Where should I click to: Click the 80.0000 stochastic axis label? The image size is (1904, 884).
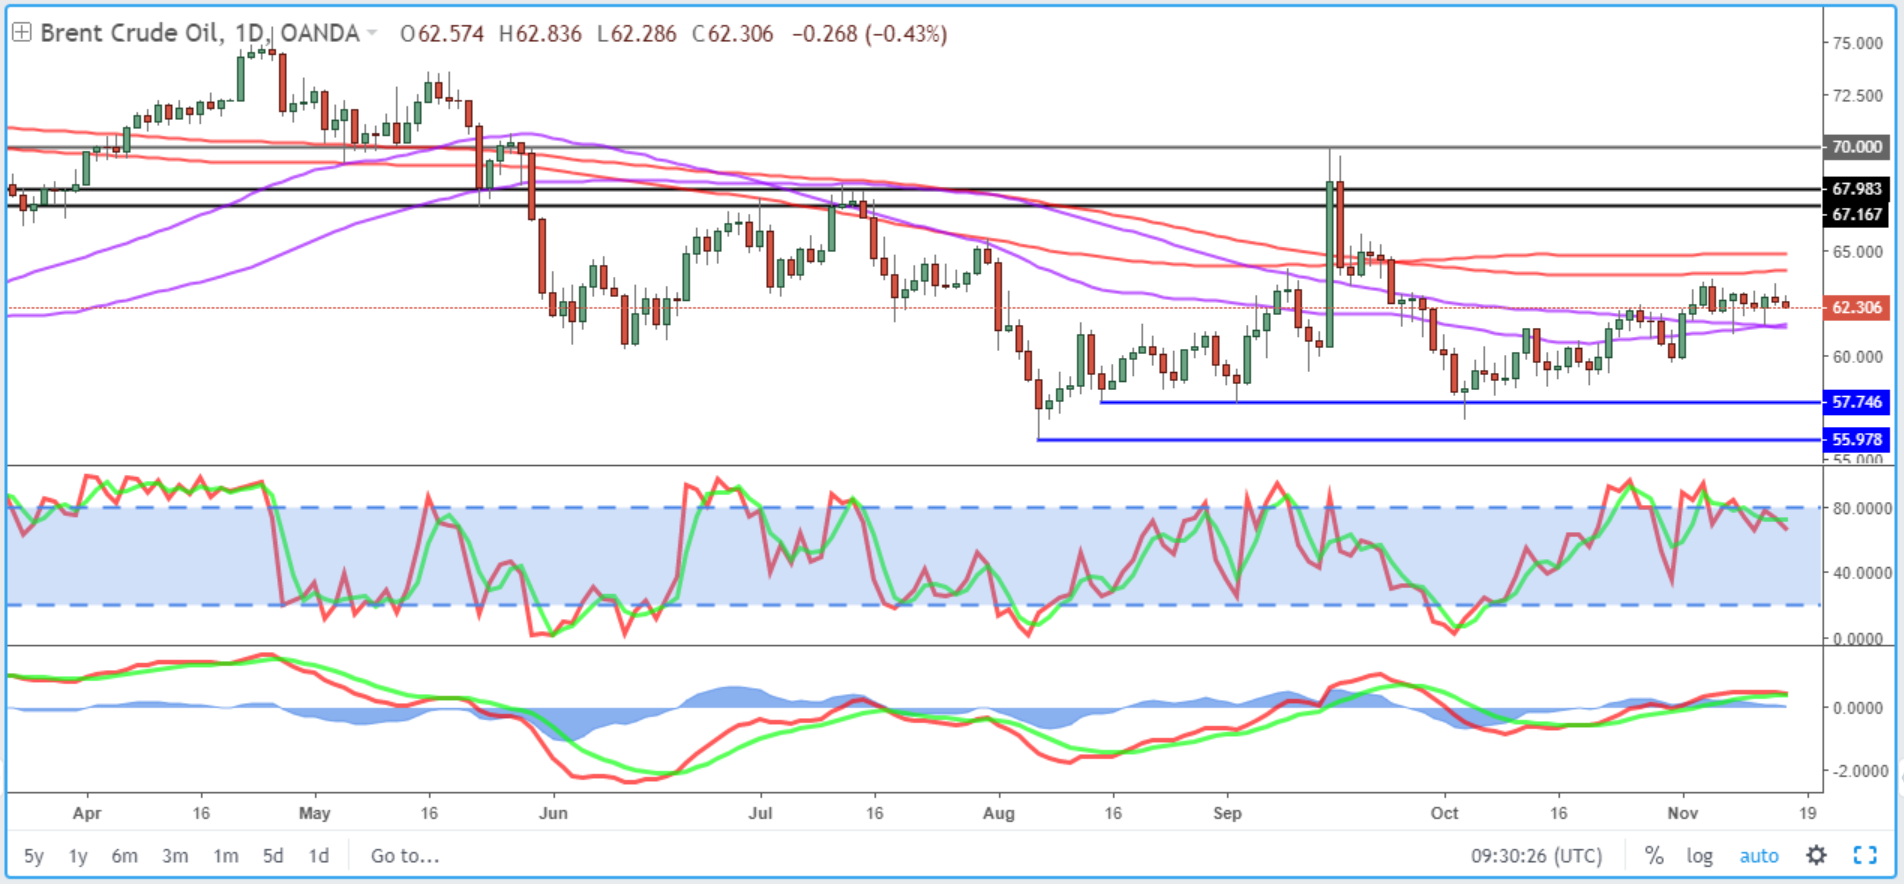pyautogui.click(x=1862, y=508)
